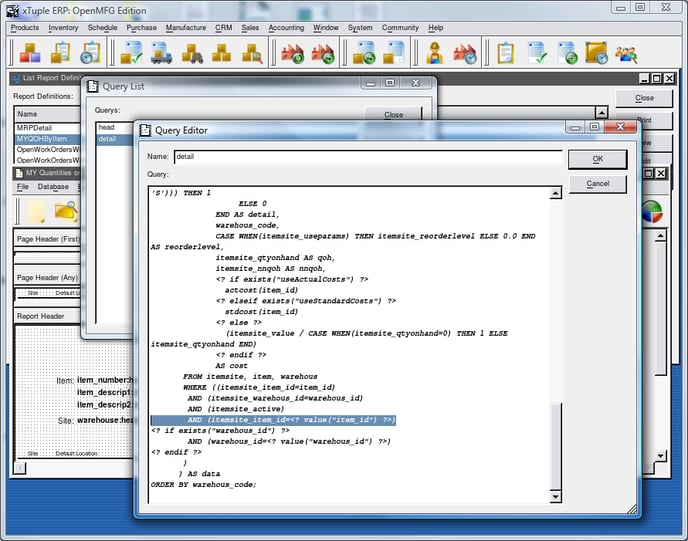
Task: Click the Close button in Query List
Action: pos(393,114)
